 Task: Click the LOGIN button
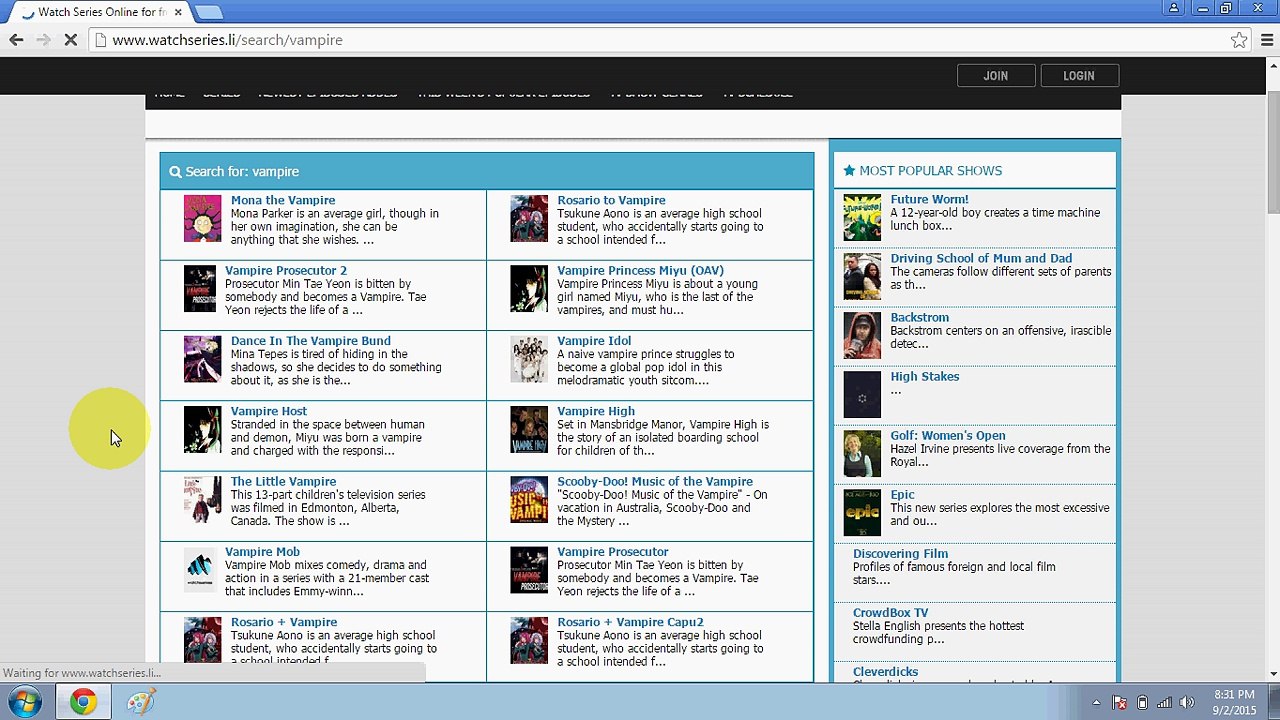[1079, 75]
